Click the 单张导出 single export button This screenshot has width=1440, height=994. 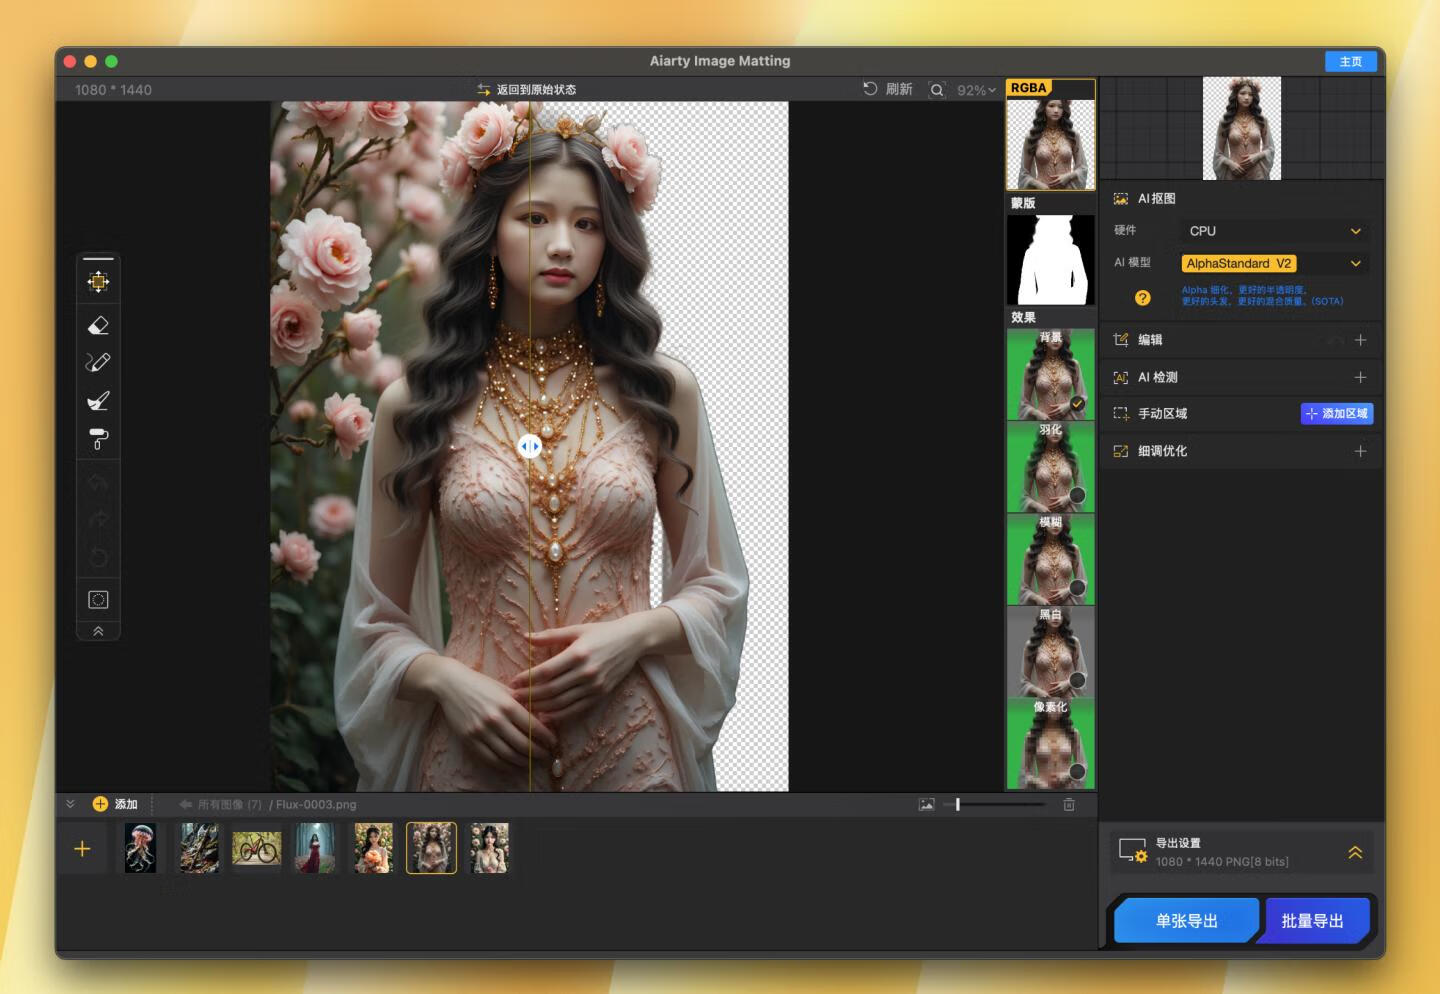tap(1186, 921)
